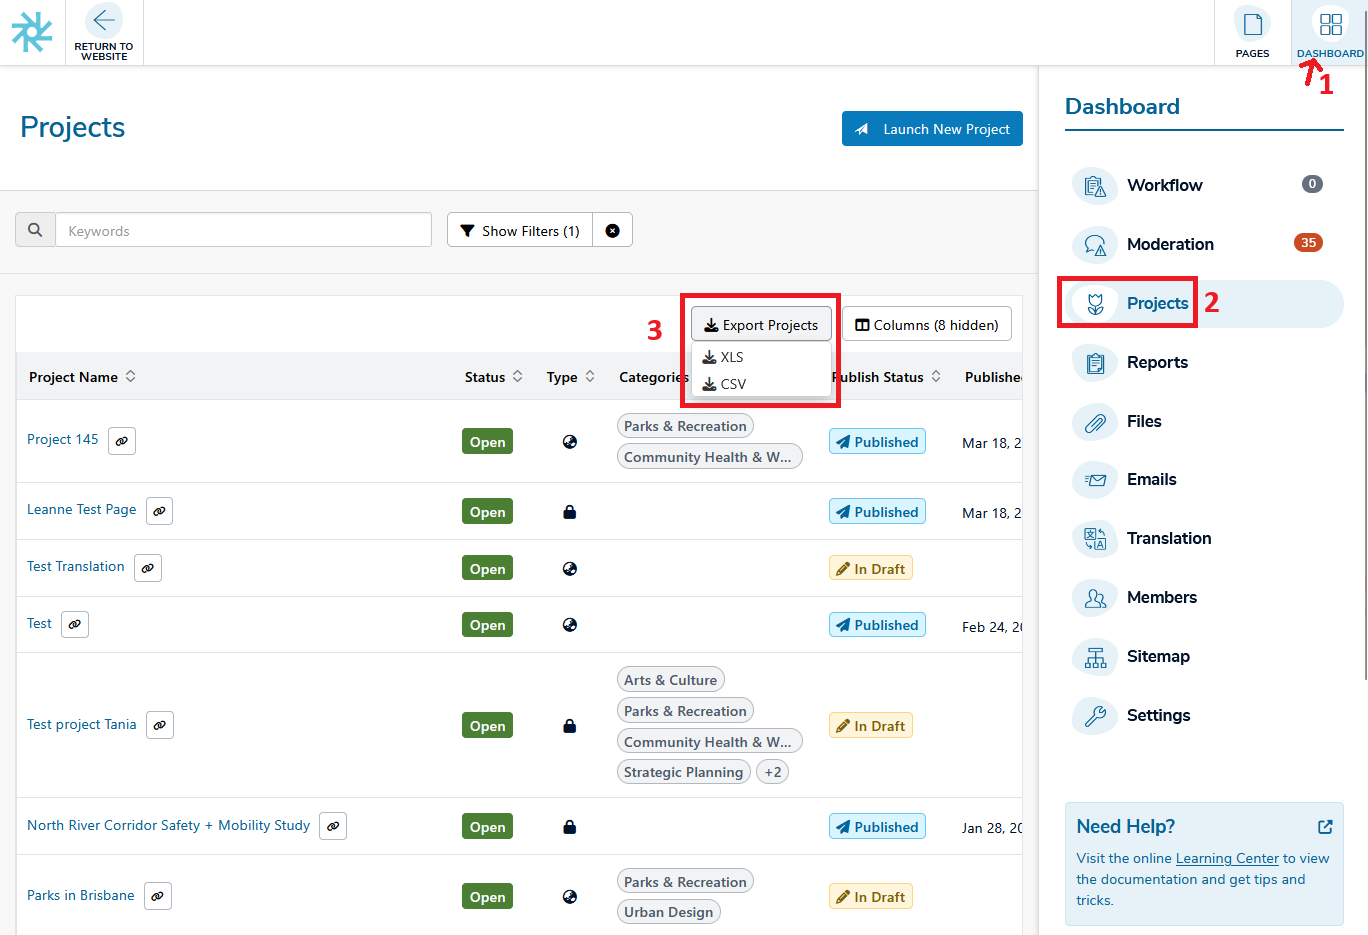Open Columns (8 hidden) selector
The height and width of the screenshot is (935, 1368).
[926, 325]
